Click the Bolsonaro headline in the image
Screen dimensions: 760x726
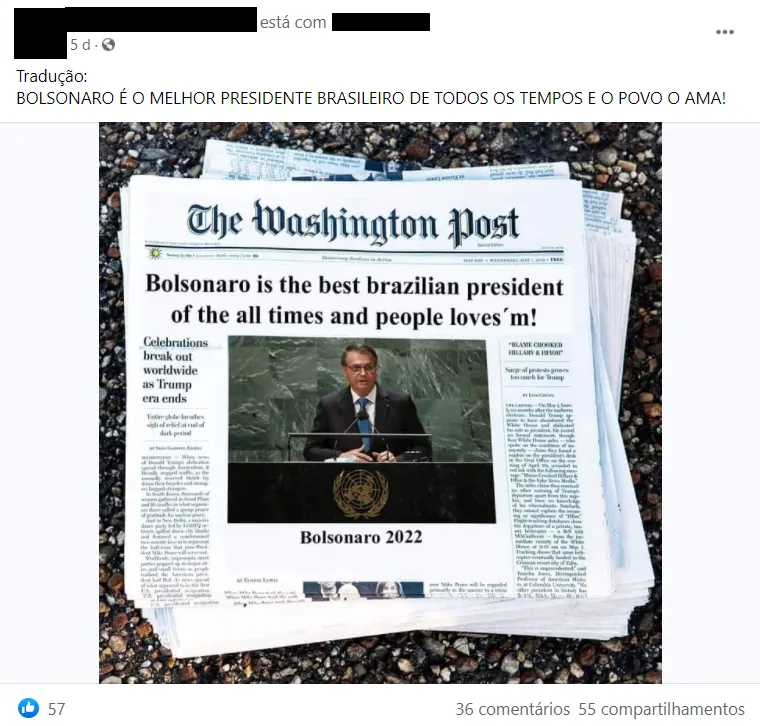354,300
